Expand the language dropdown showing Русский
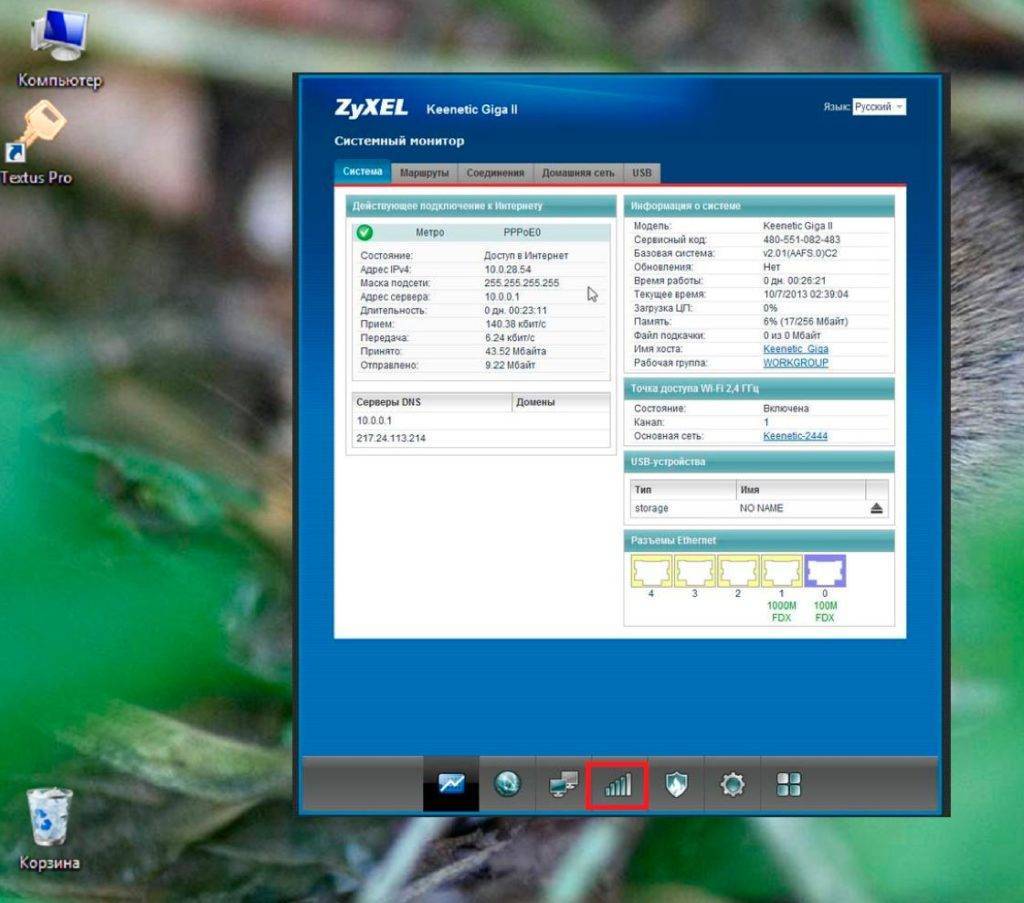This screenshot has width=1024, height=903. click(x=878, y=107)
